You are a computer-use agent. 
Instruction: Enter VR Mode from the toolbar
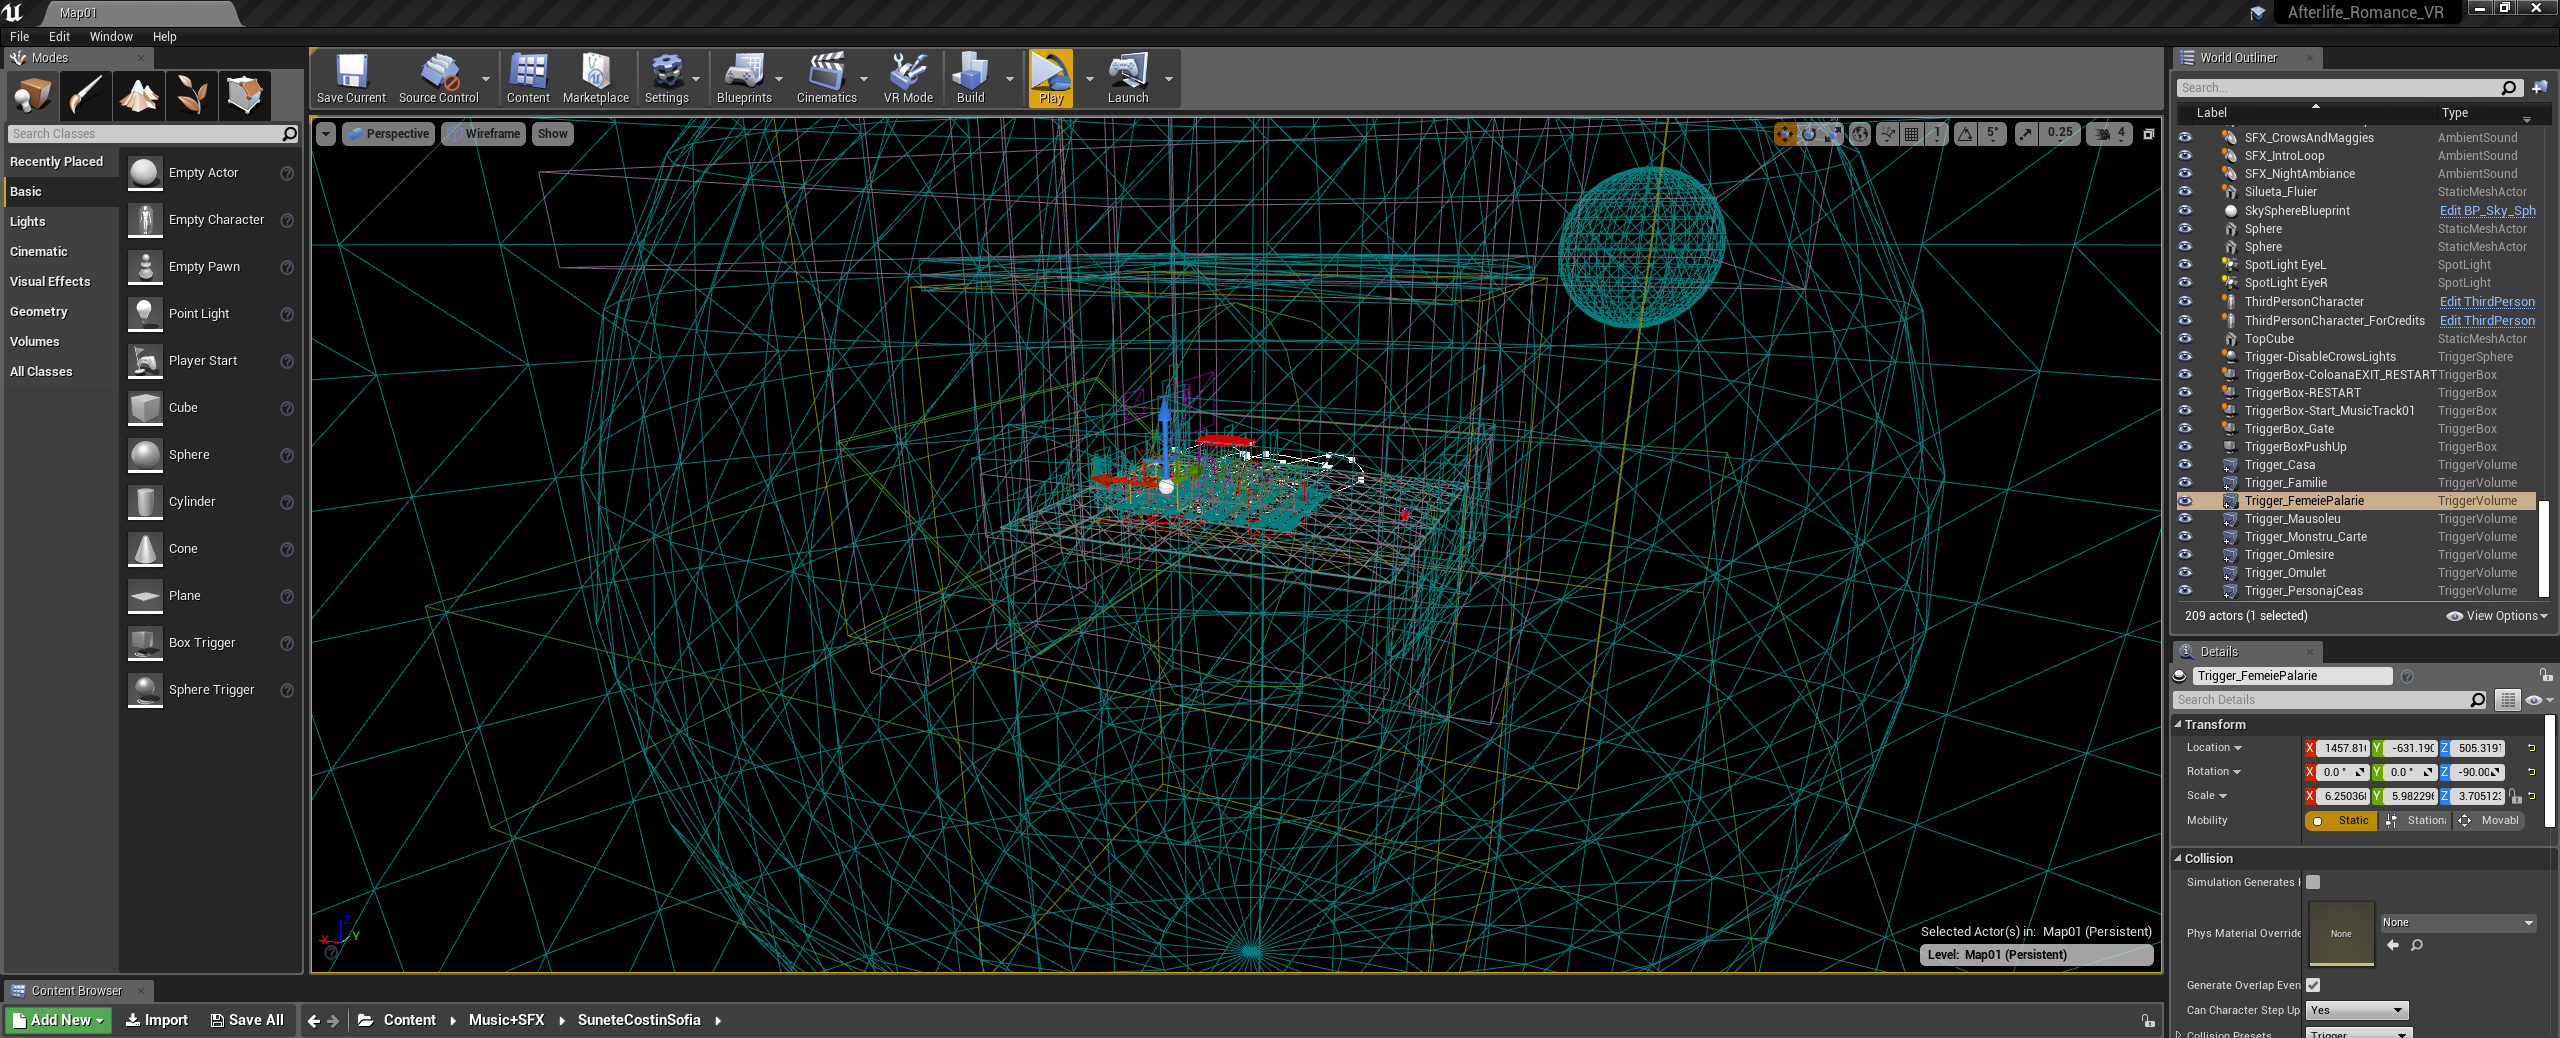tap(908, 78)
